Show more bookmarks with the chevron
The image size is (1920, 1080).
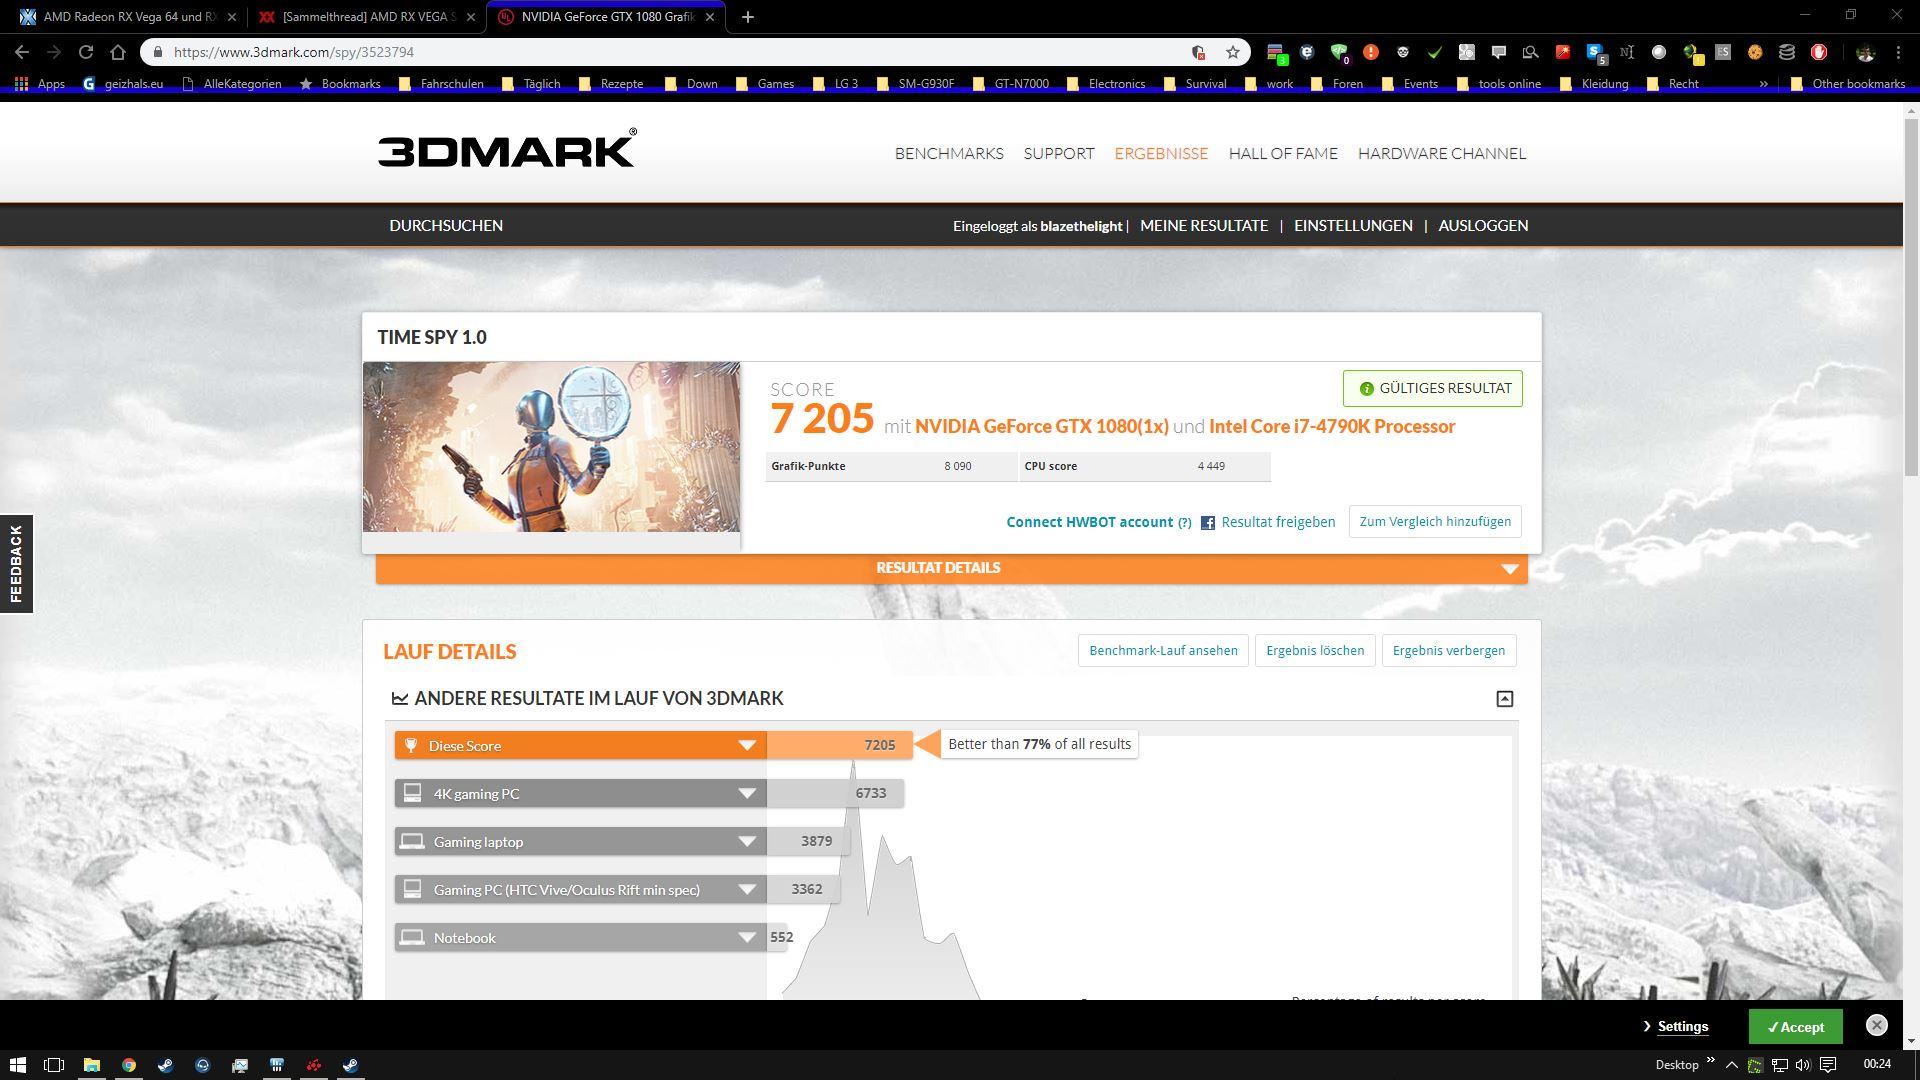1763,84
